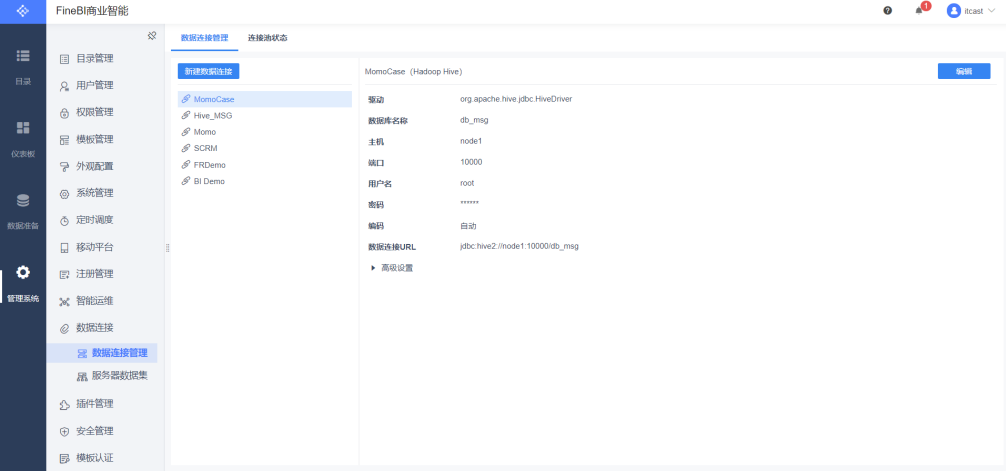Click username value root
The height and width of the screenshot is (472, 1006).
click(x=467, y=183)
